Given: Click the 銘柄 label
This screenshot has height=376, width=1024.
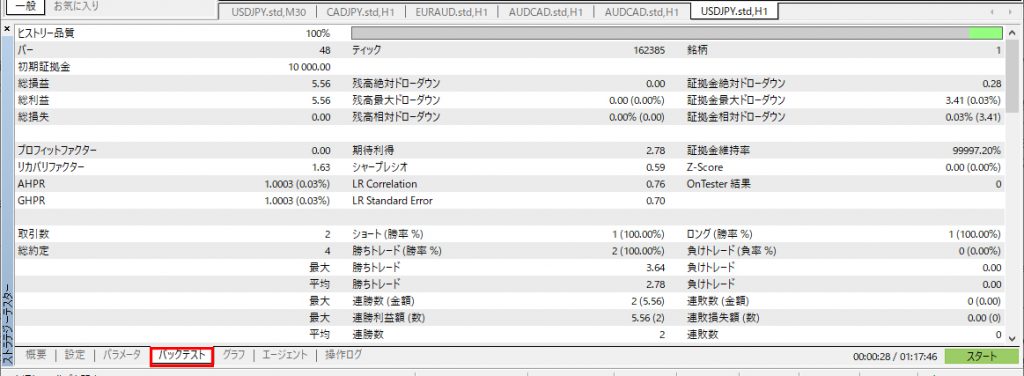Looking at the screenshot, I should [x=697, y=50].
